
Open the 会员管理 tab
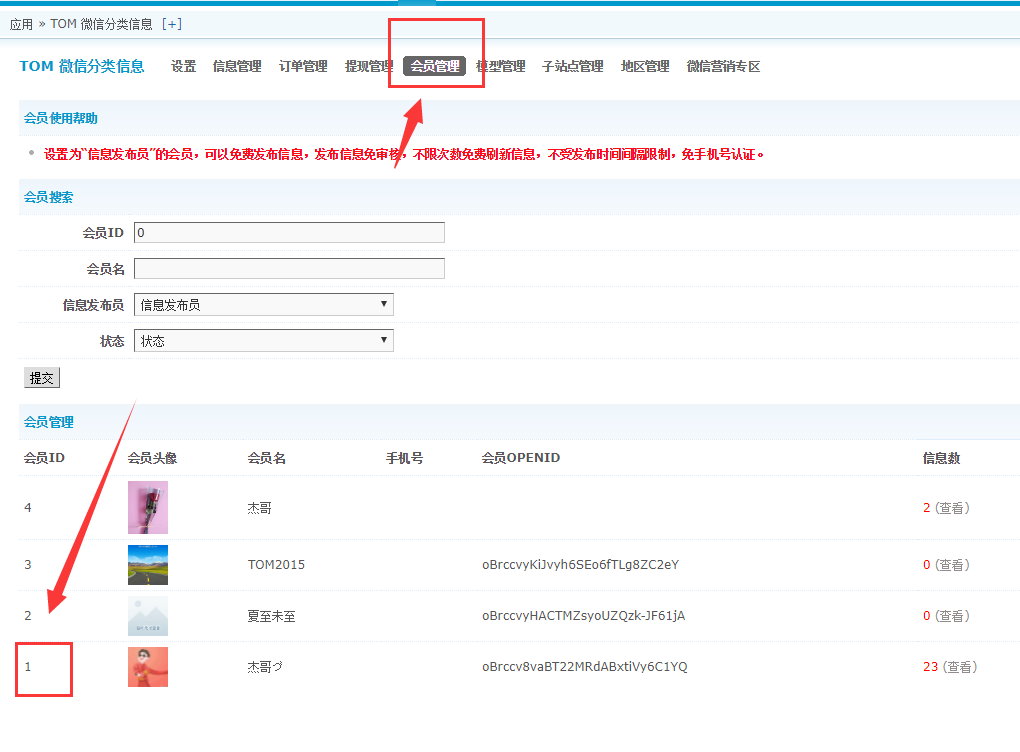pyautogui.click(x=435, y=67)
